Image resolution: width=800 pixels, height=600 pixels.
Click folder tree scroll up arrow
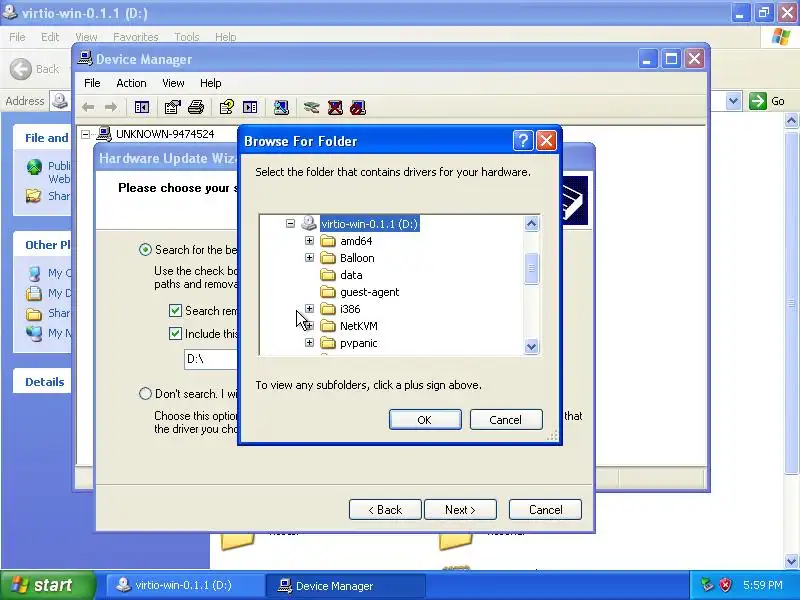coord(531,223)
